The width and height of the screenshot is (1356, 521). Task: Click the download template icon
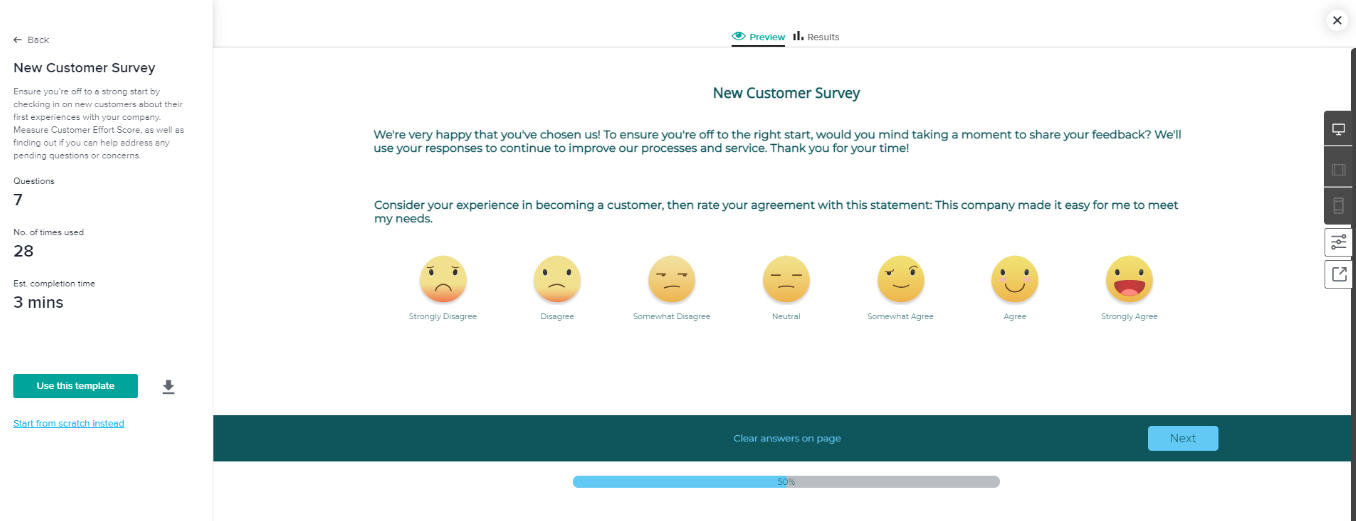168,387
